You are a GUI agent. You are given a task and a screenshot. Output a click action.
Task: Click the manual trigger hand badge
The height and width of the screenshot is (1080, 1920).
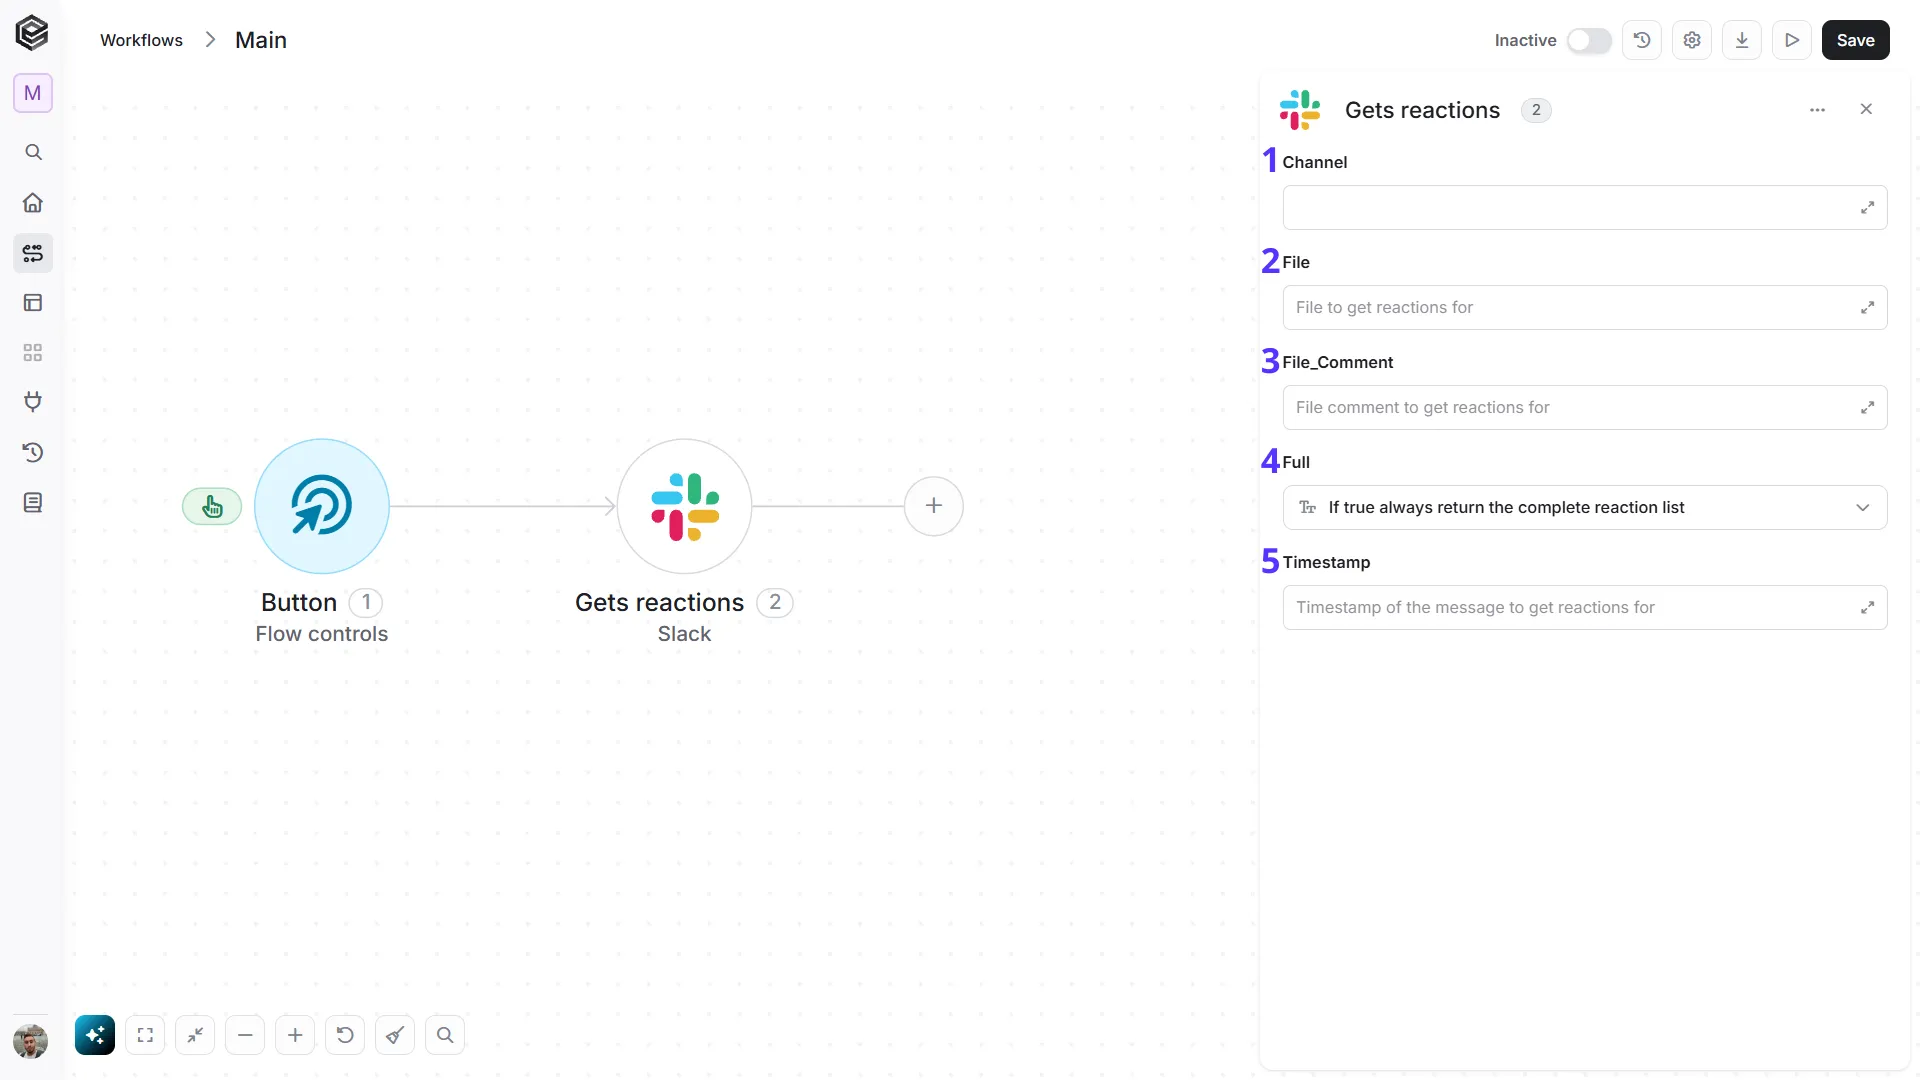(212, 506)
